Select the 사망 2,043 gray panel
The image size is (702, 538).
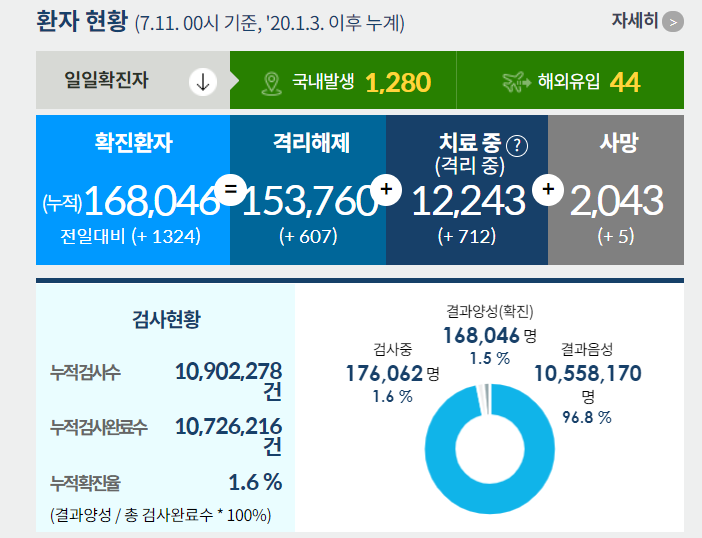[x=616, y=190]
